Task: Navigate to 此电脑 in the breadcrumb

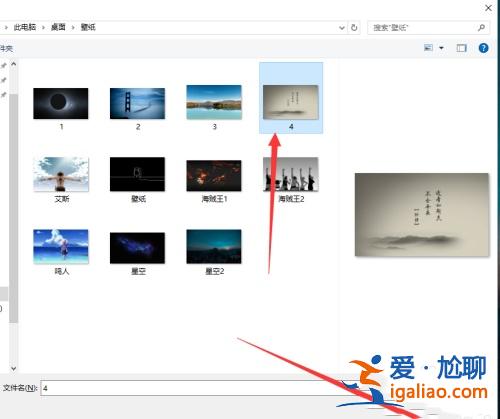Action: point(25,27)
